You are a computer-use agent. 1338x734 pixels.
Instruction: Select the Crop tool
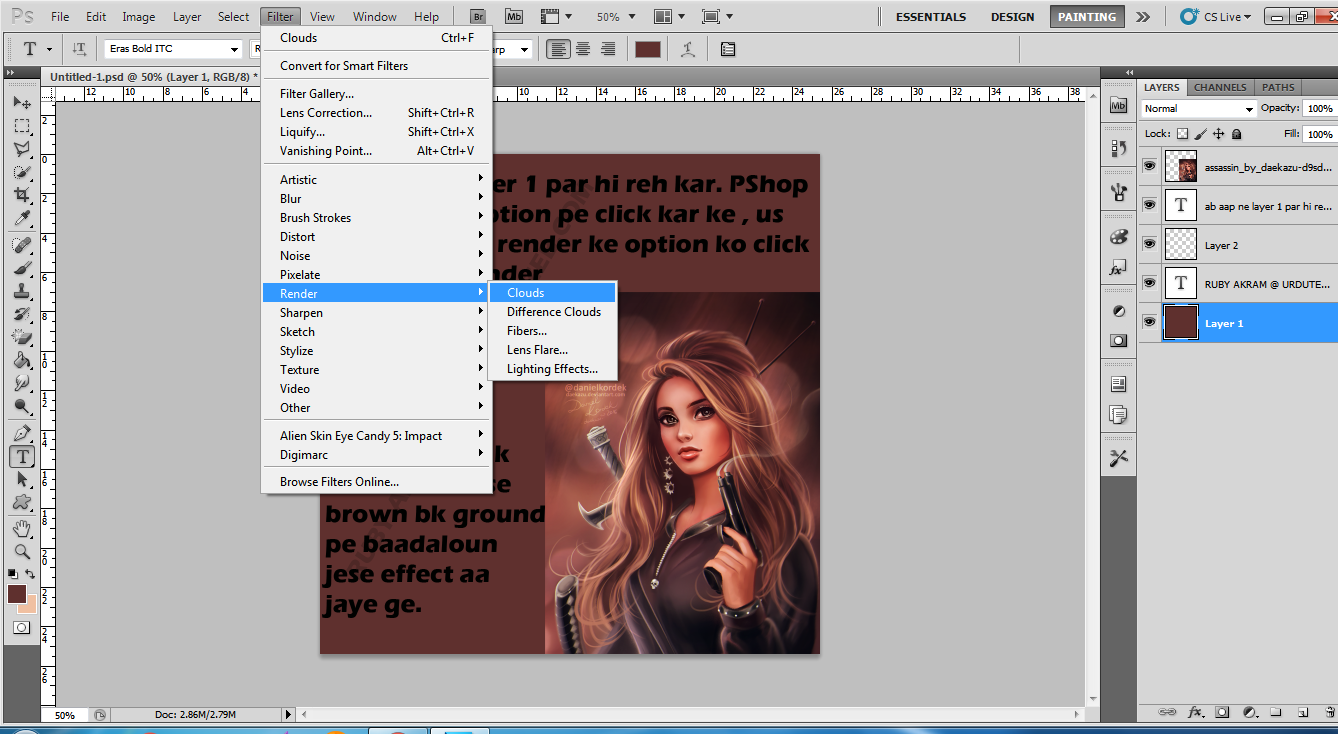pyautogui.click(x=21, y=195)
